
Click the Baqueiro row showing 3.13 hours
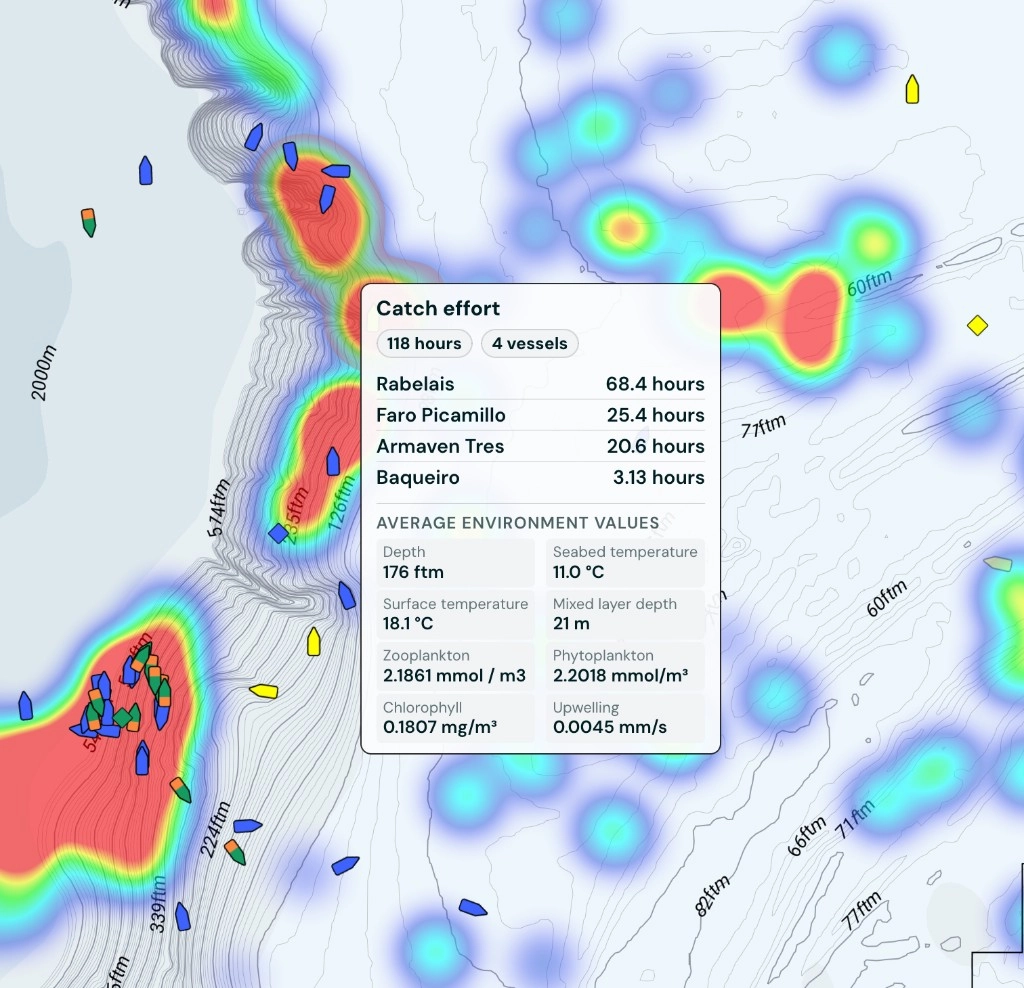click(541, 478)
